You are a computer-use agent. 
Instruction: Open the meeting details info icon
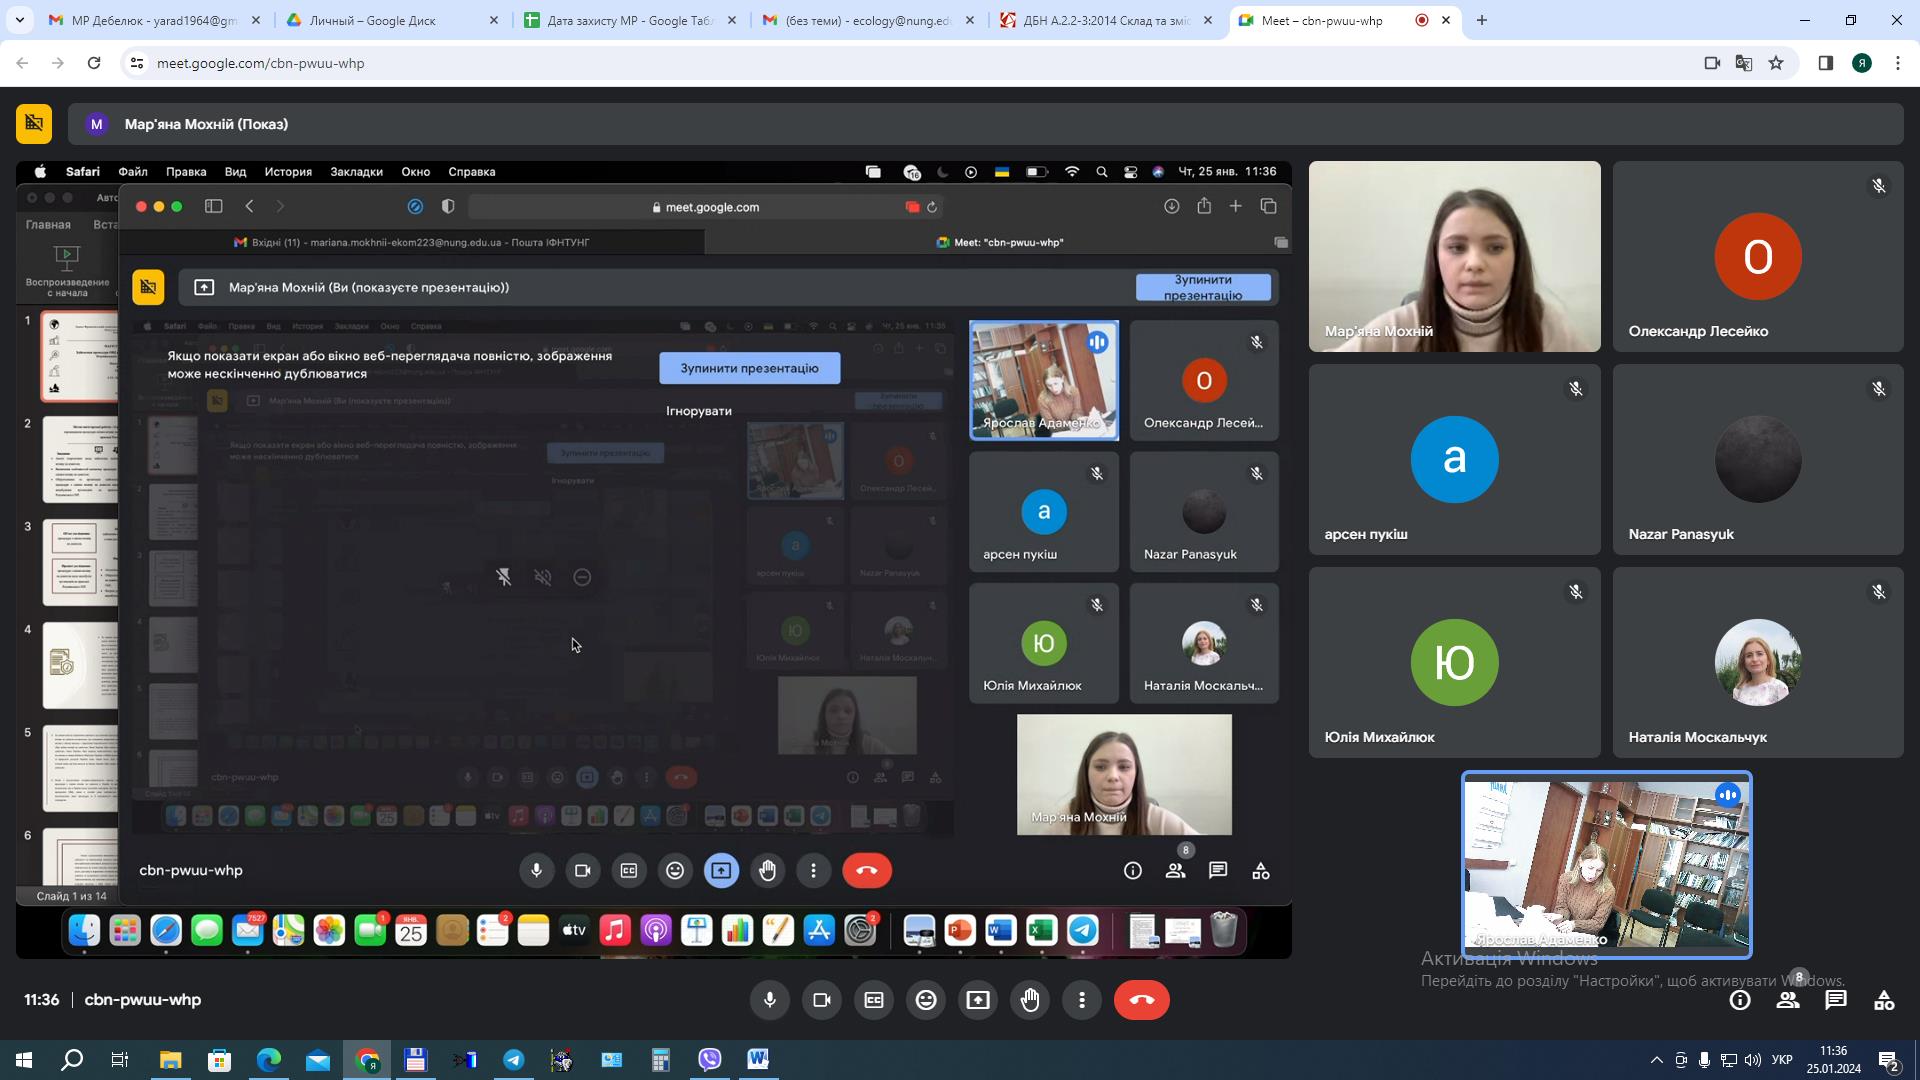point(1740,1000)
